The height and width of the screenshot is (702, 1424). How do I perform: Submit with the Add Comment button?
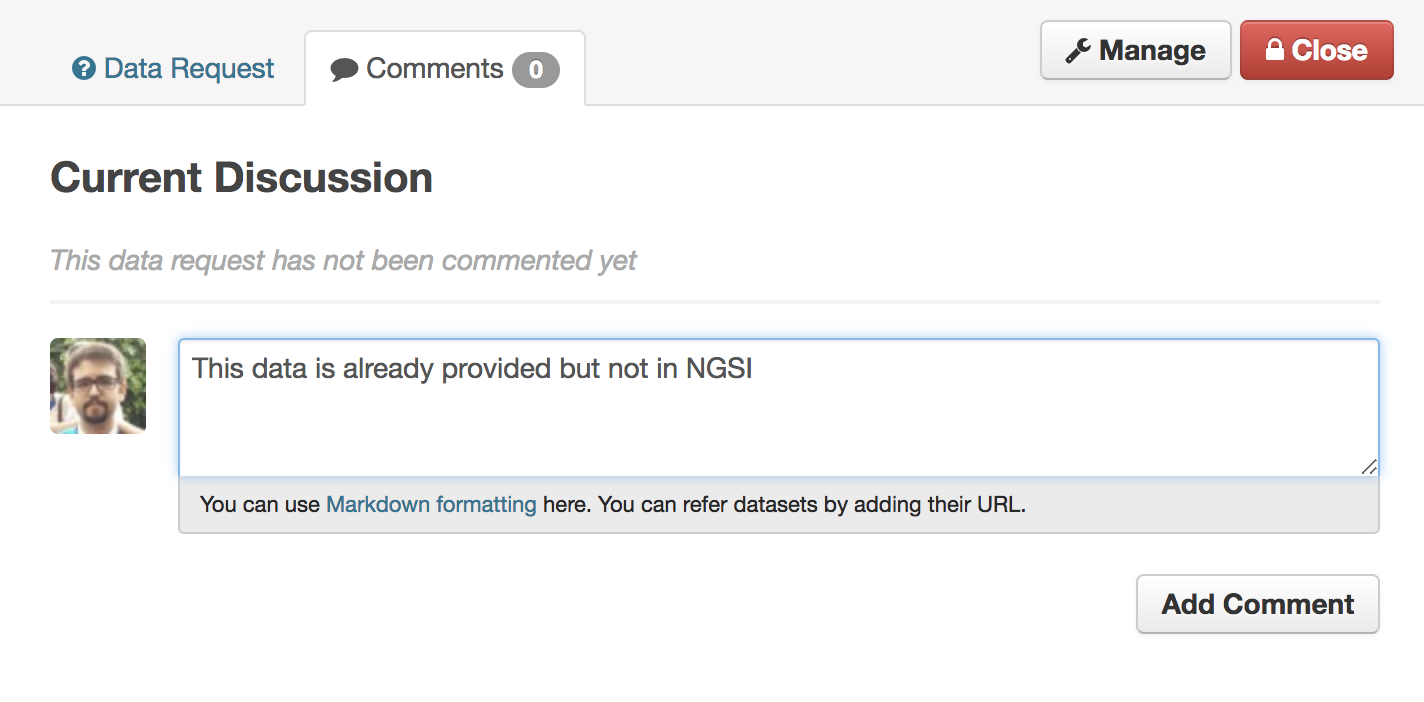(1257, 604)
